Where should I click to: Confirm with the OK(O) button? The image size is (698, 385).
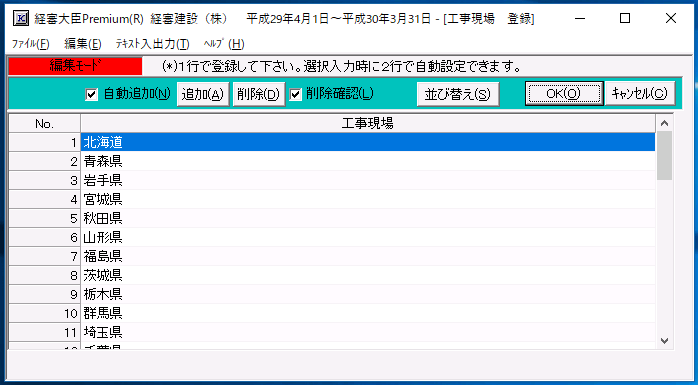coord(564,93)
